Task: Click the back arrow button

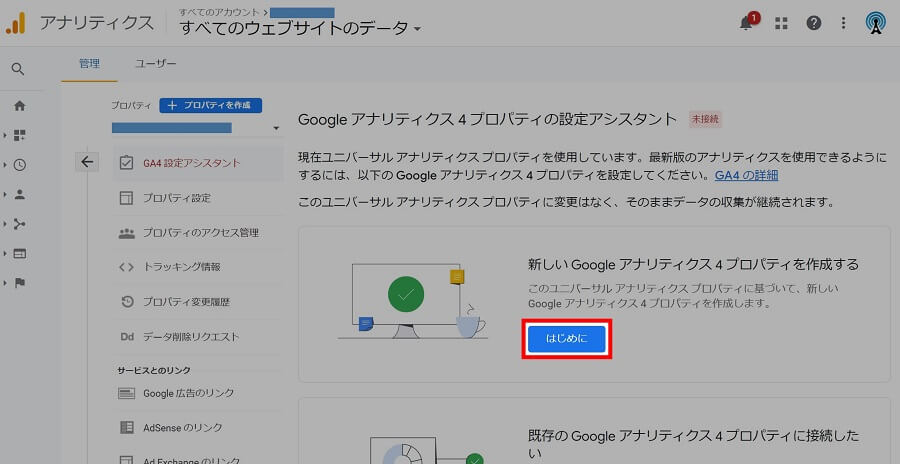Action: [87, 162]
